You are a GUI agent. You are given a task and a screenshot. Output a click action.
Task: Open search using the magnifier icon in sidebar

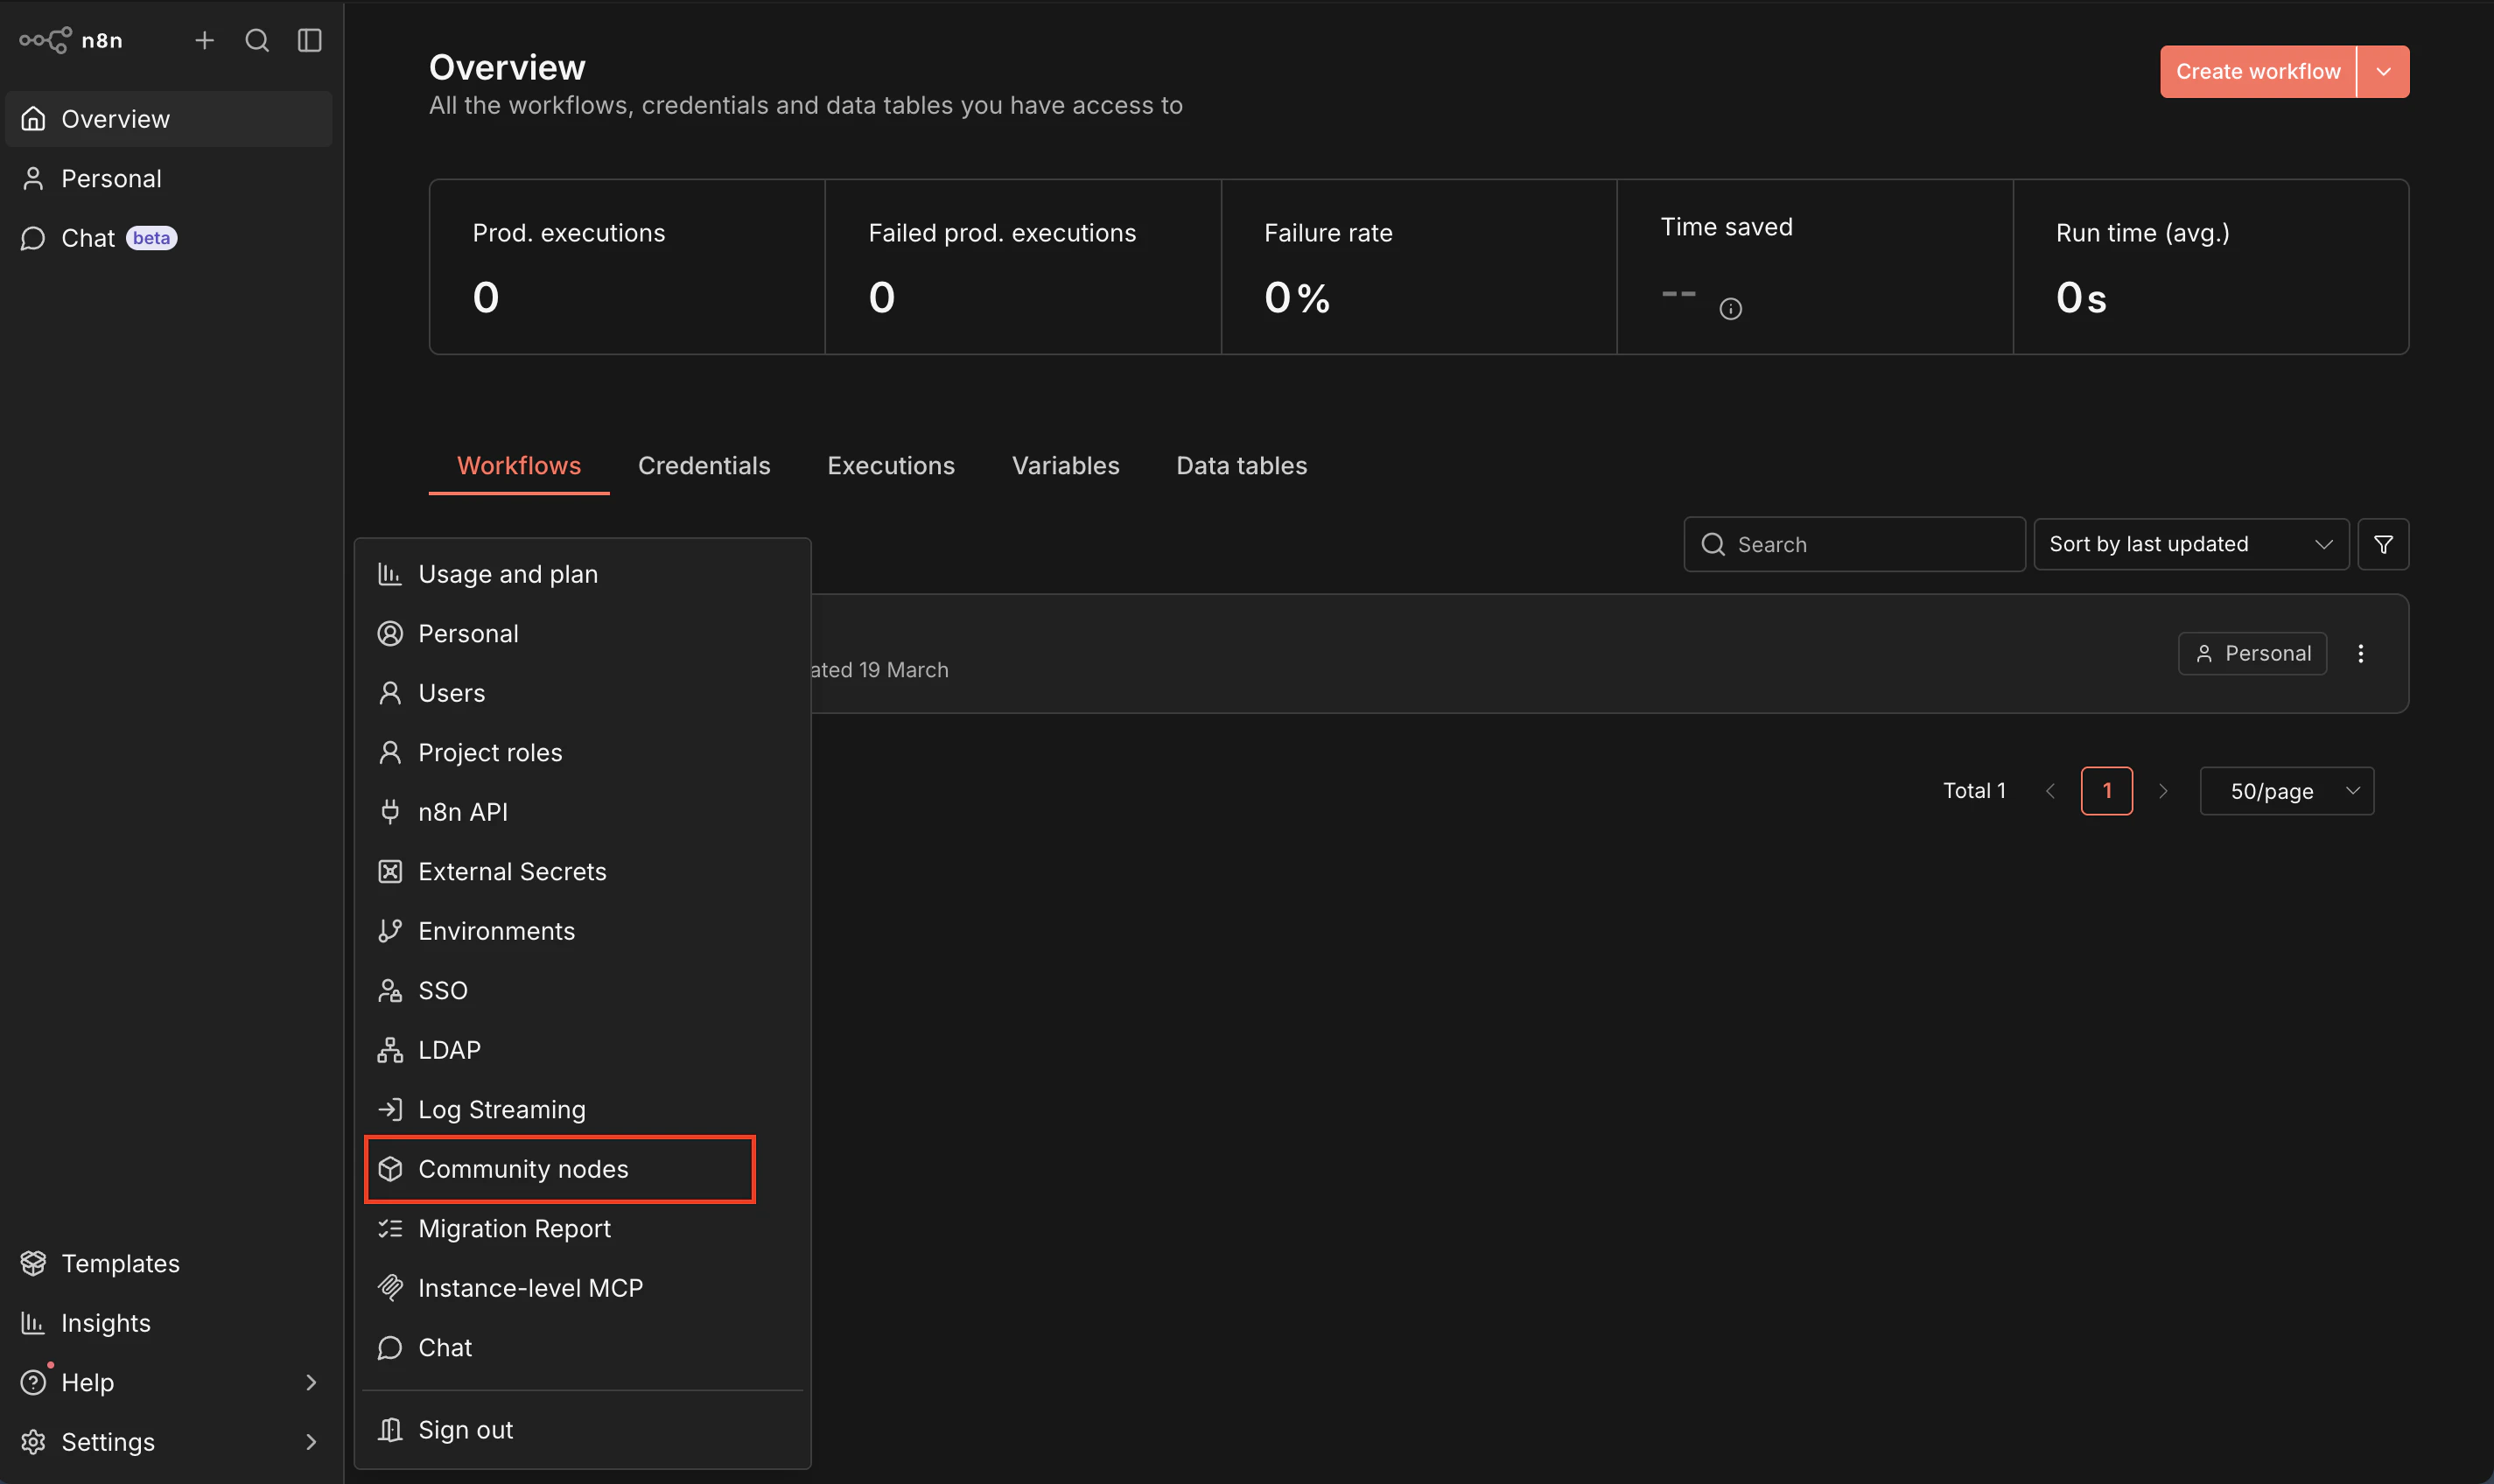click(257, 41)
